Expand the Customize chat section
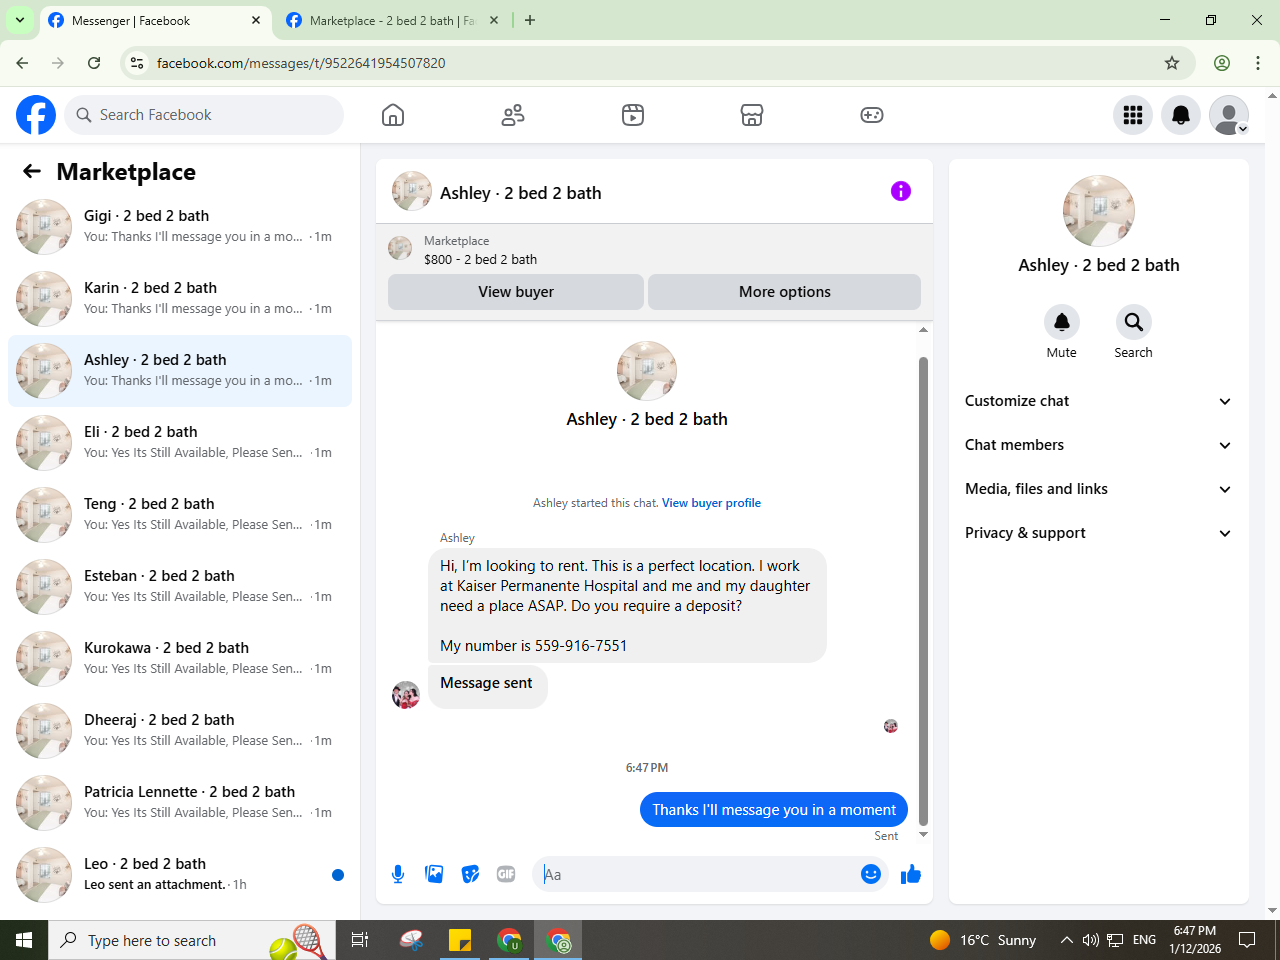 pos(1098,401)
